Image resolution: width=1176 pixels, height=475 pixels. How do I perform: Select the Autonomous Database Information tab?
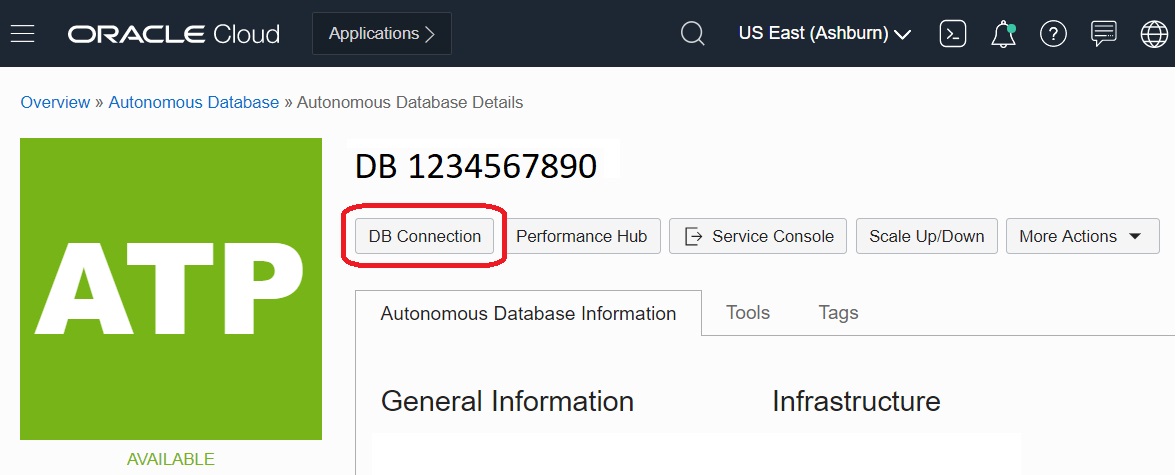click(x=528, y=313)
